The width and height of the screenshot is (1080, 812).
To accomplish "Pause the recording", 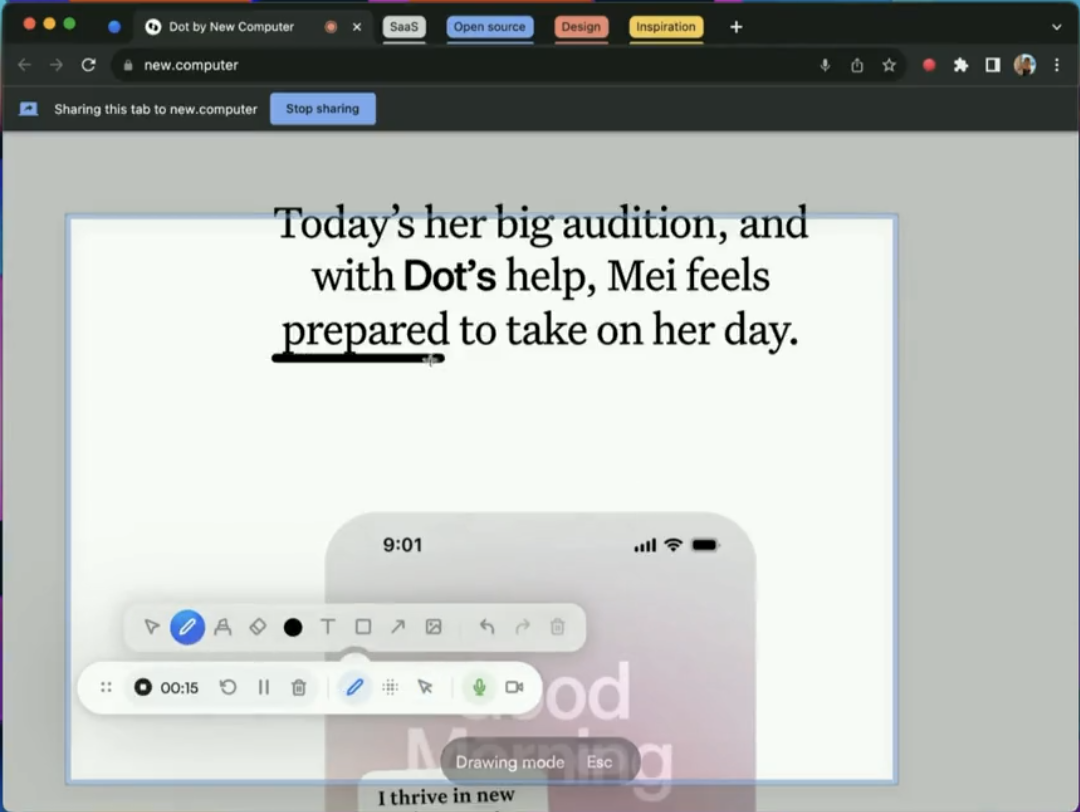I will pos(263,687).
